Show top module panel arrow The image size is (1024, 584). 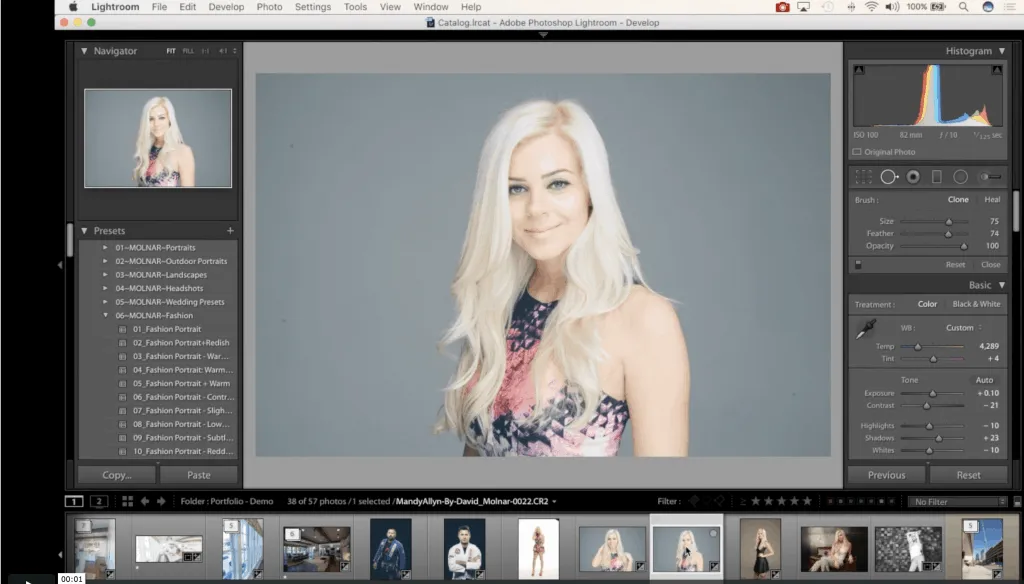[543, 35]
